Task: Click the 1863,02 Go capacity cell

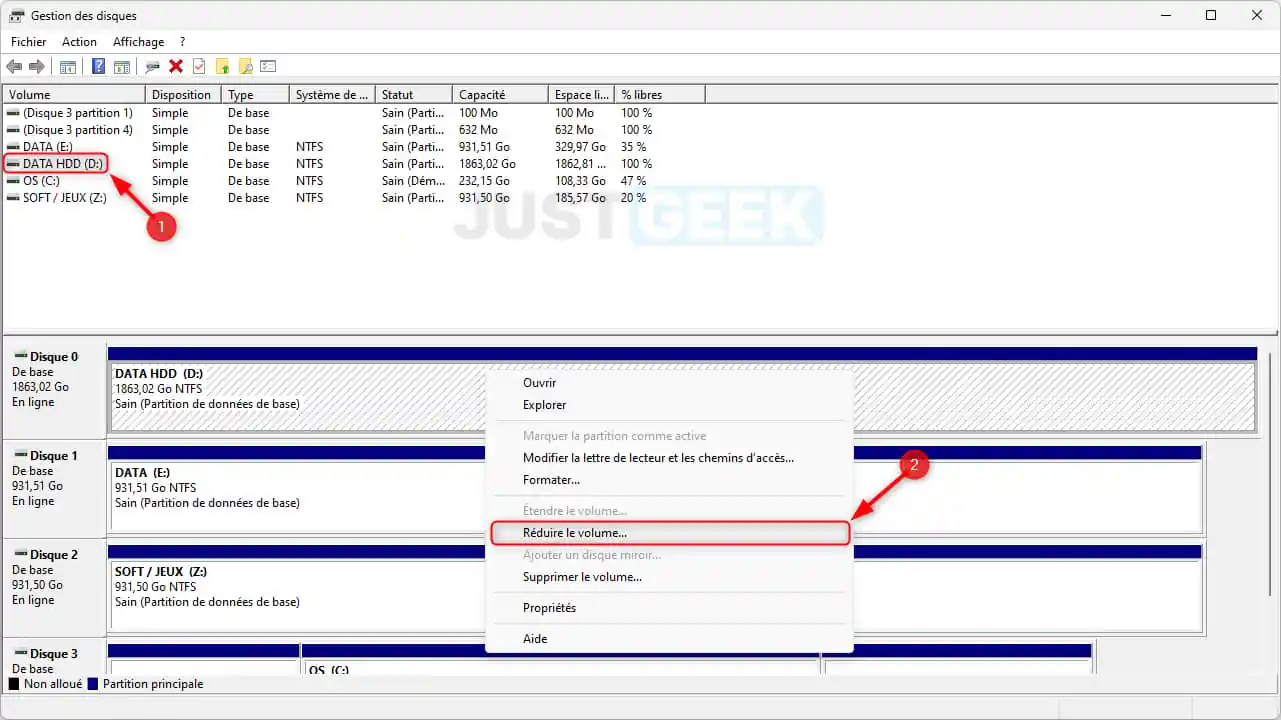Action: (x=487, y=164)
